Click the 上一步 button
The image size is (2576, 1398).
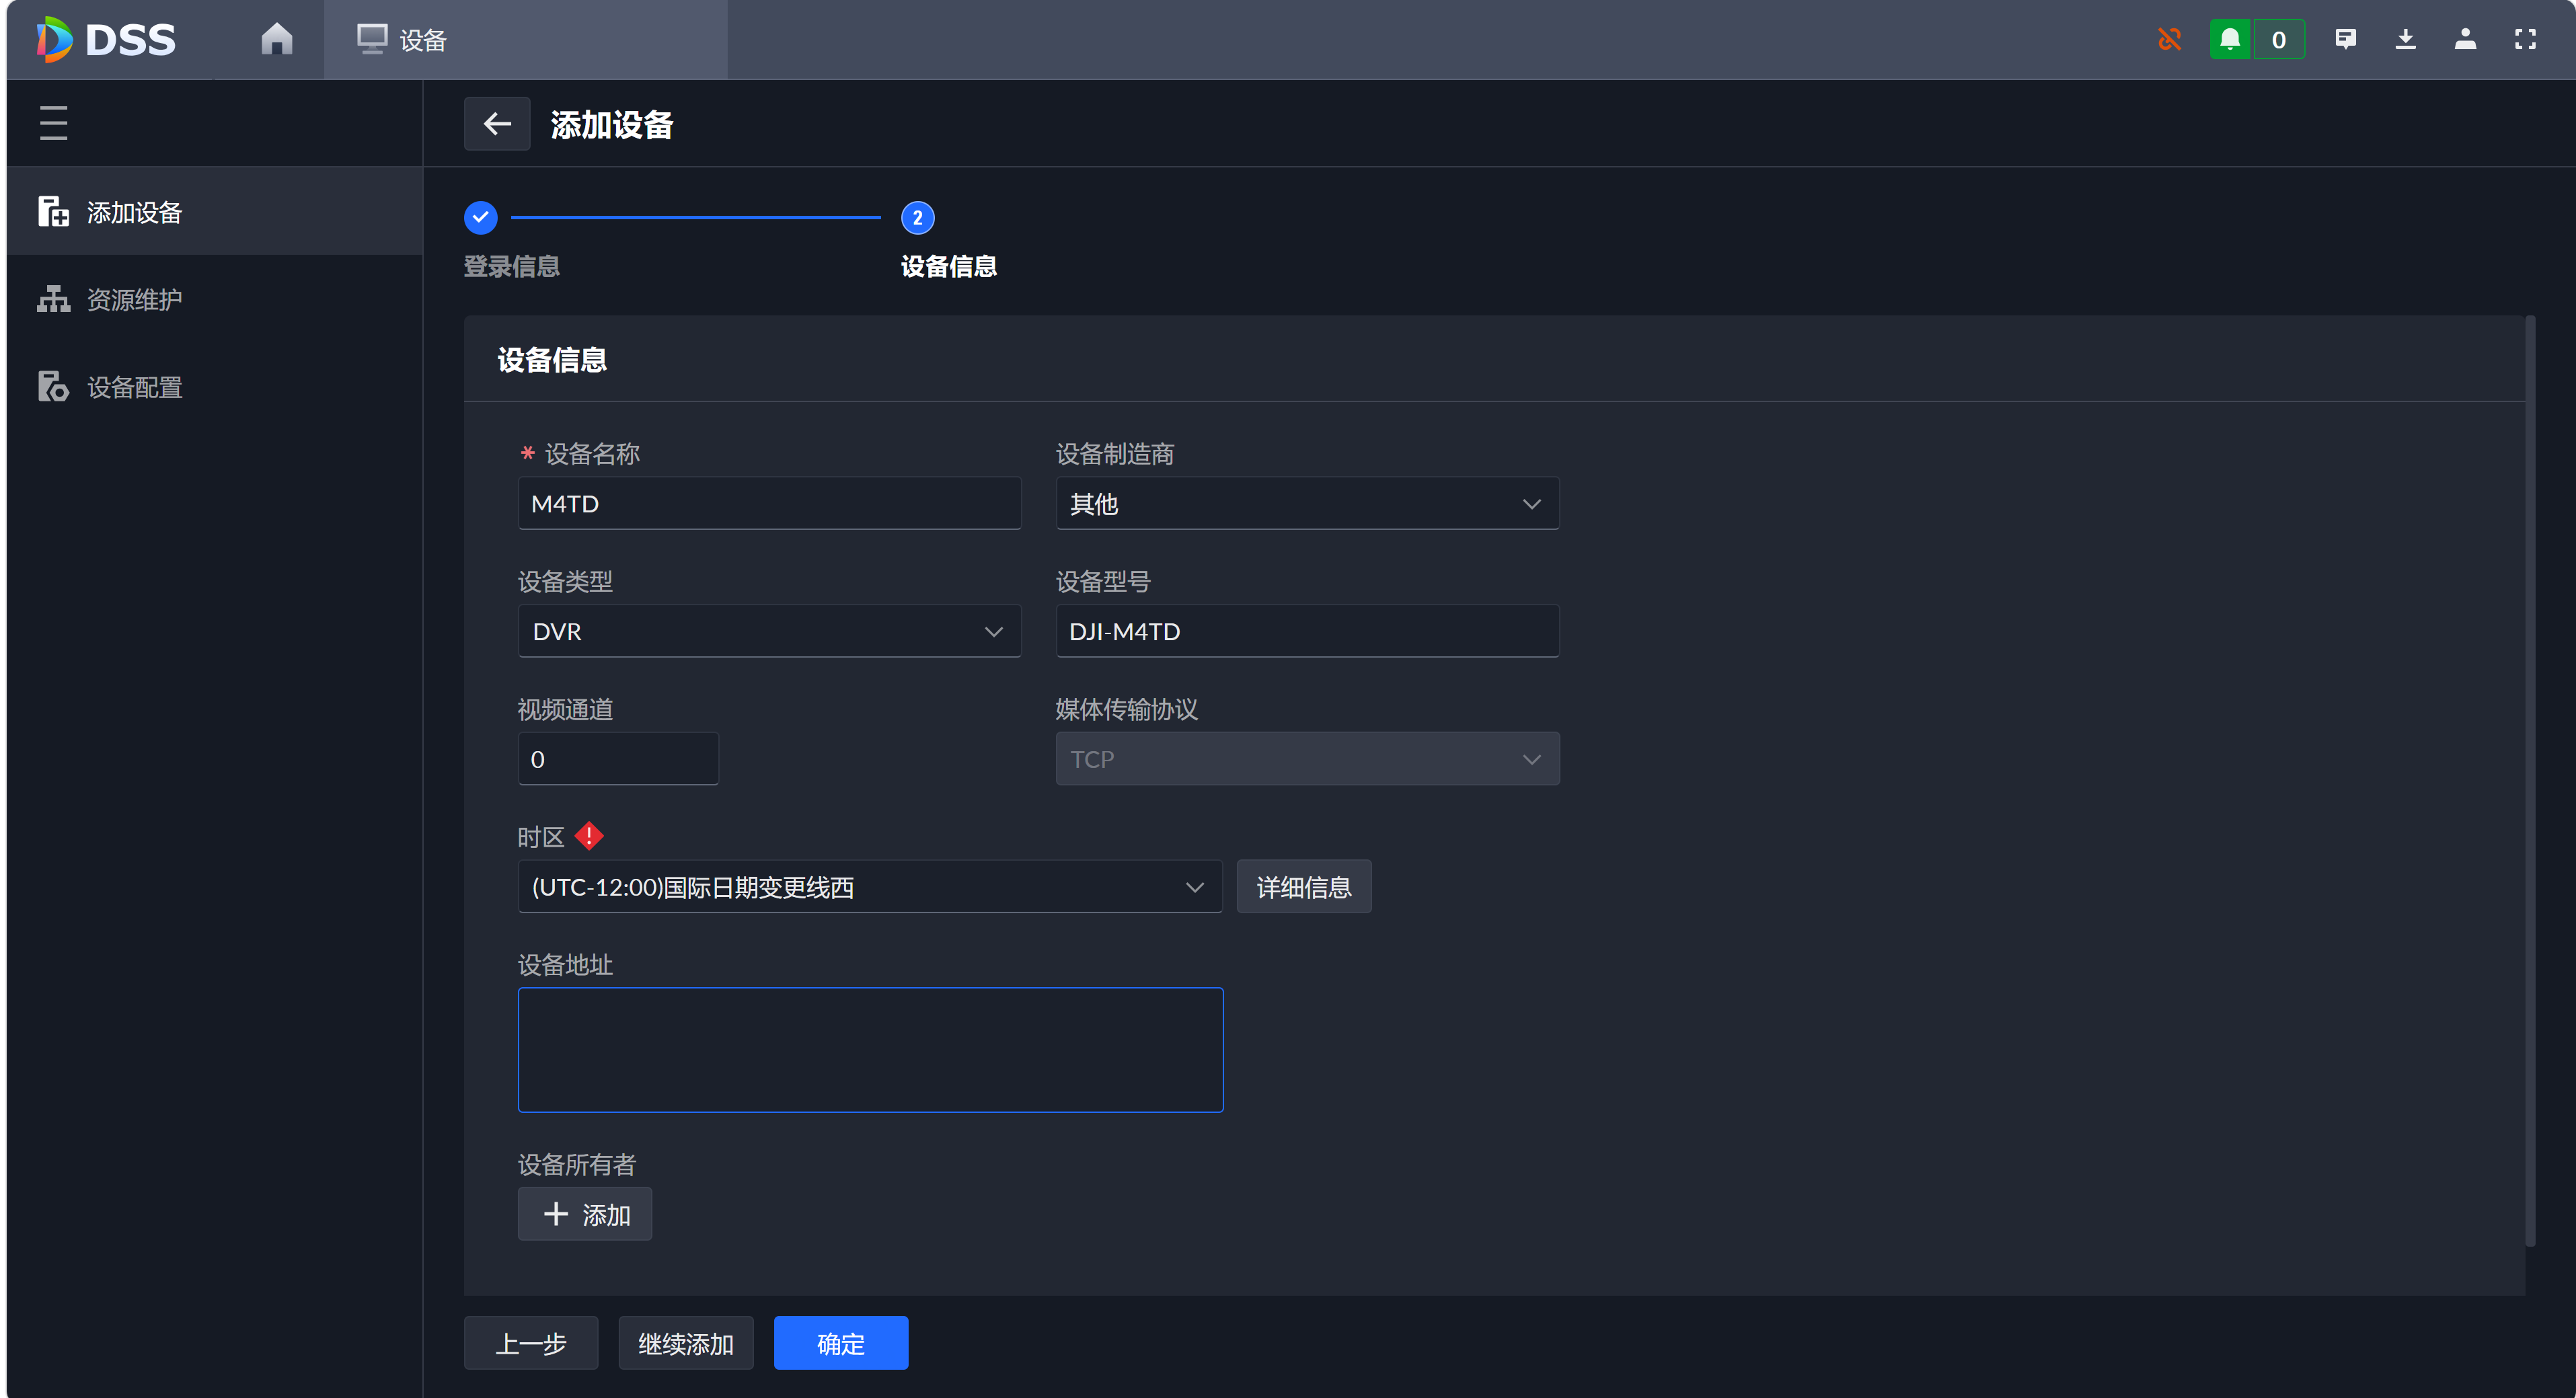[x=531, y=1343]
